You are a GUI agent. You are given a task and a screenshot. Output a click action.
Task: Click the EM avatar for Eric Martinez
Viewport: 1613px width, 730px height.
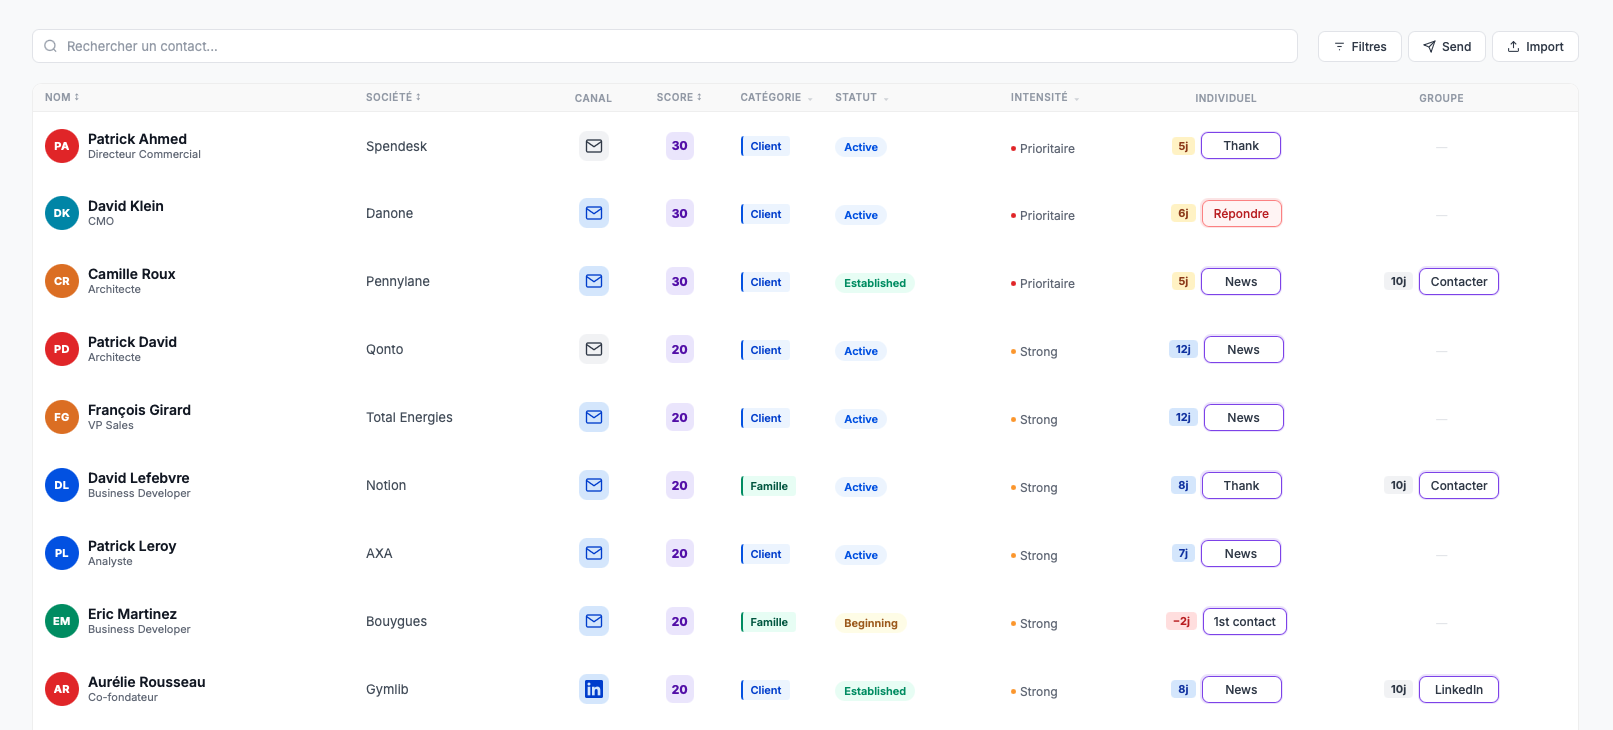tap(62, 621)
